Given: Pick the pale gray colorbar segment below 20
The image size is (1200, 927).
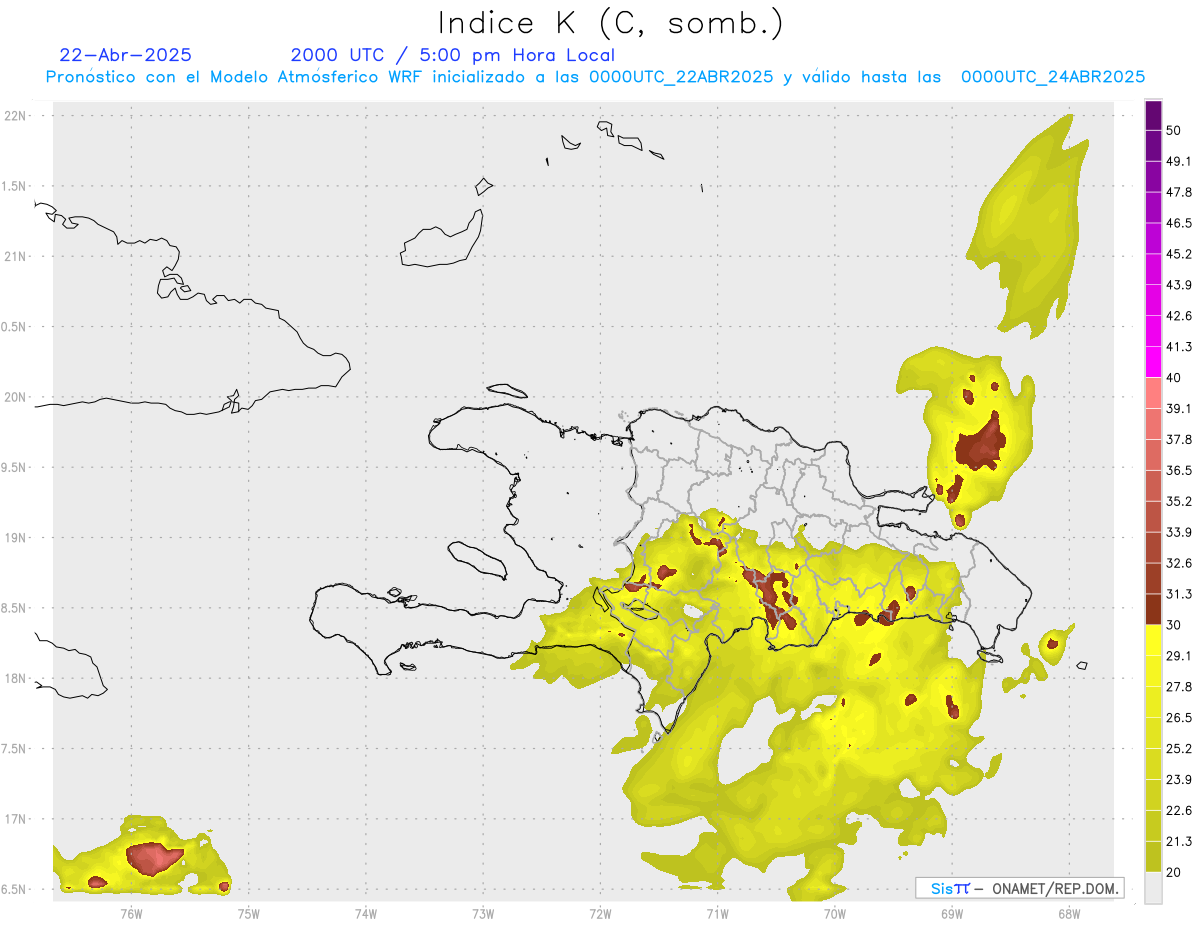Looking at the screenshot, I should click(x=1153, y=888).
